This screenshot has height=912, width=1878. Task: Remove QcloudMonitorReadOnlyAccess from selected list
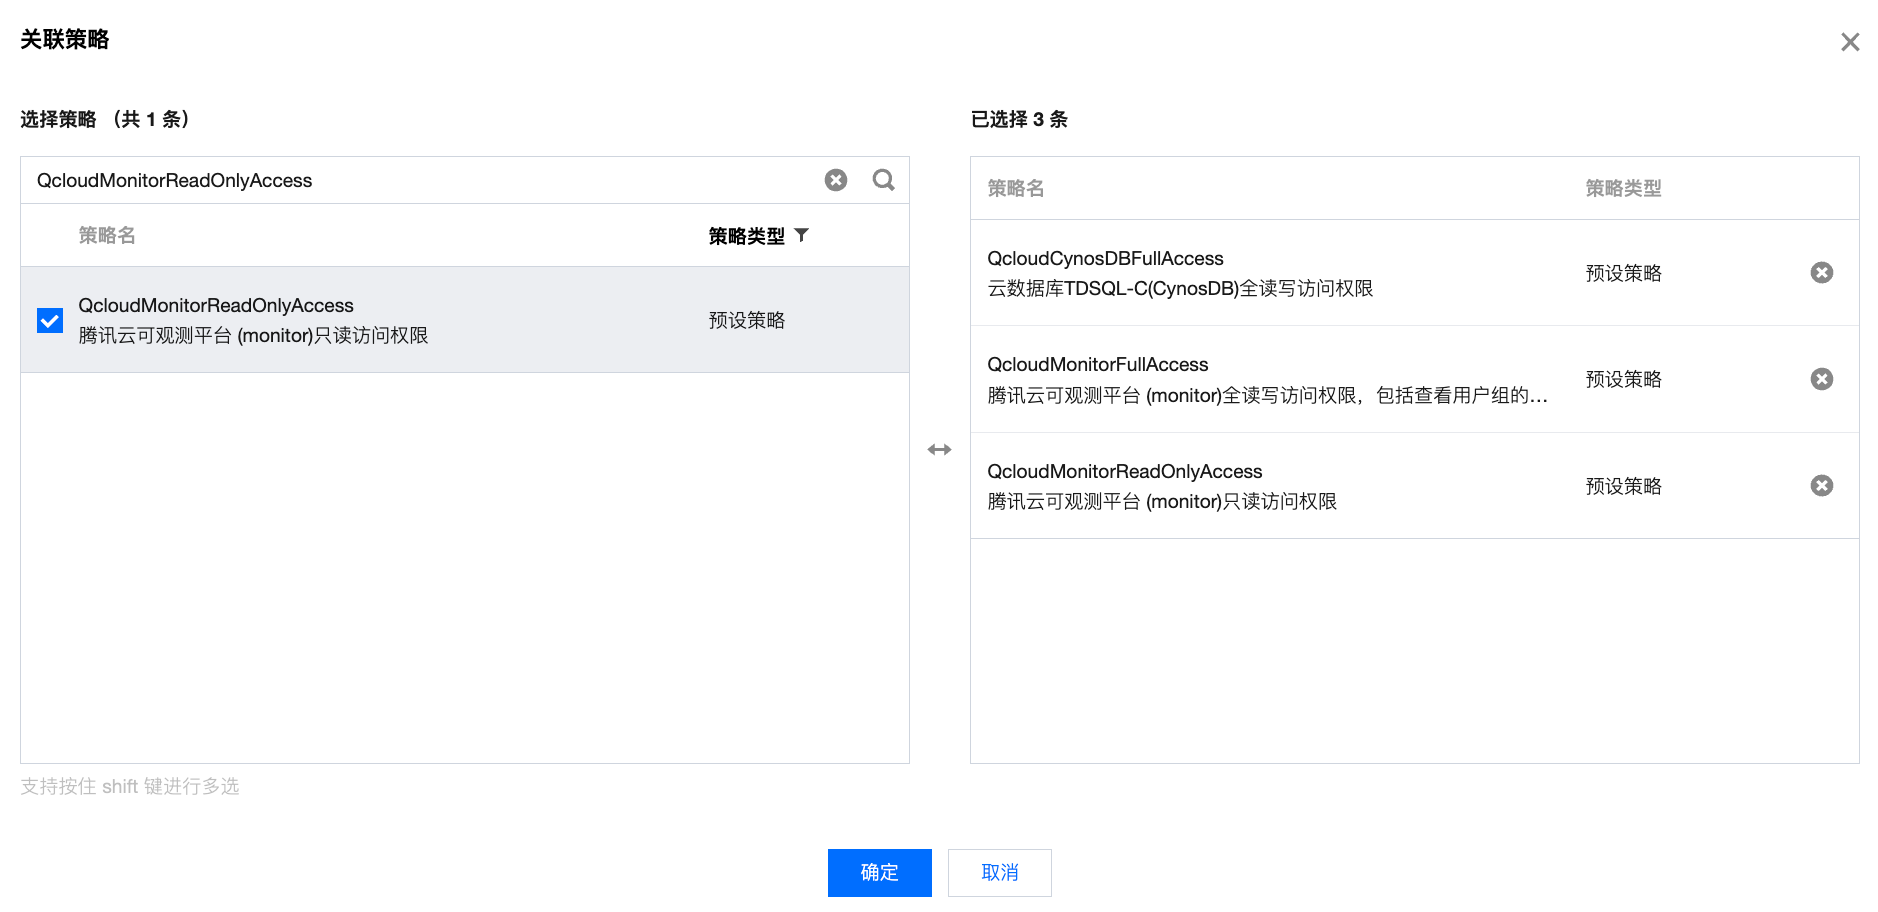(1822, 486)
